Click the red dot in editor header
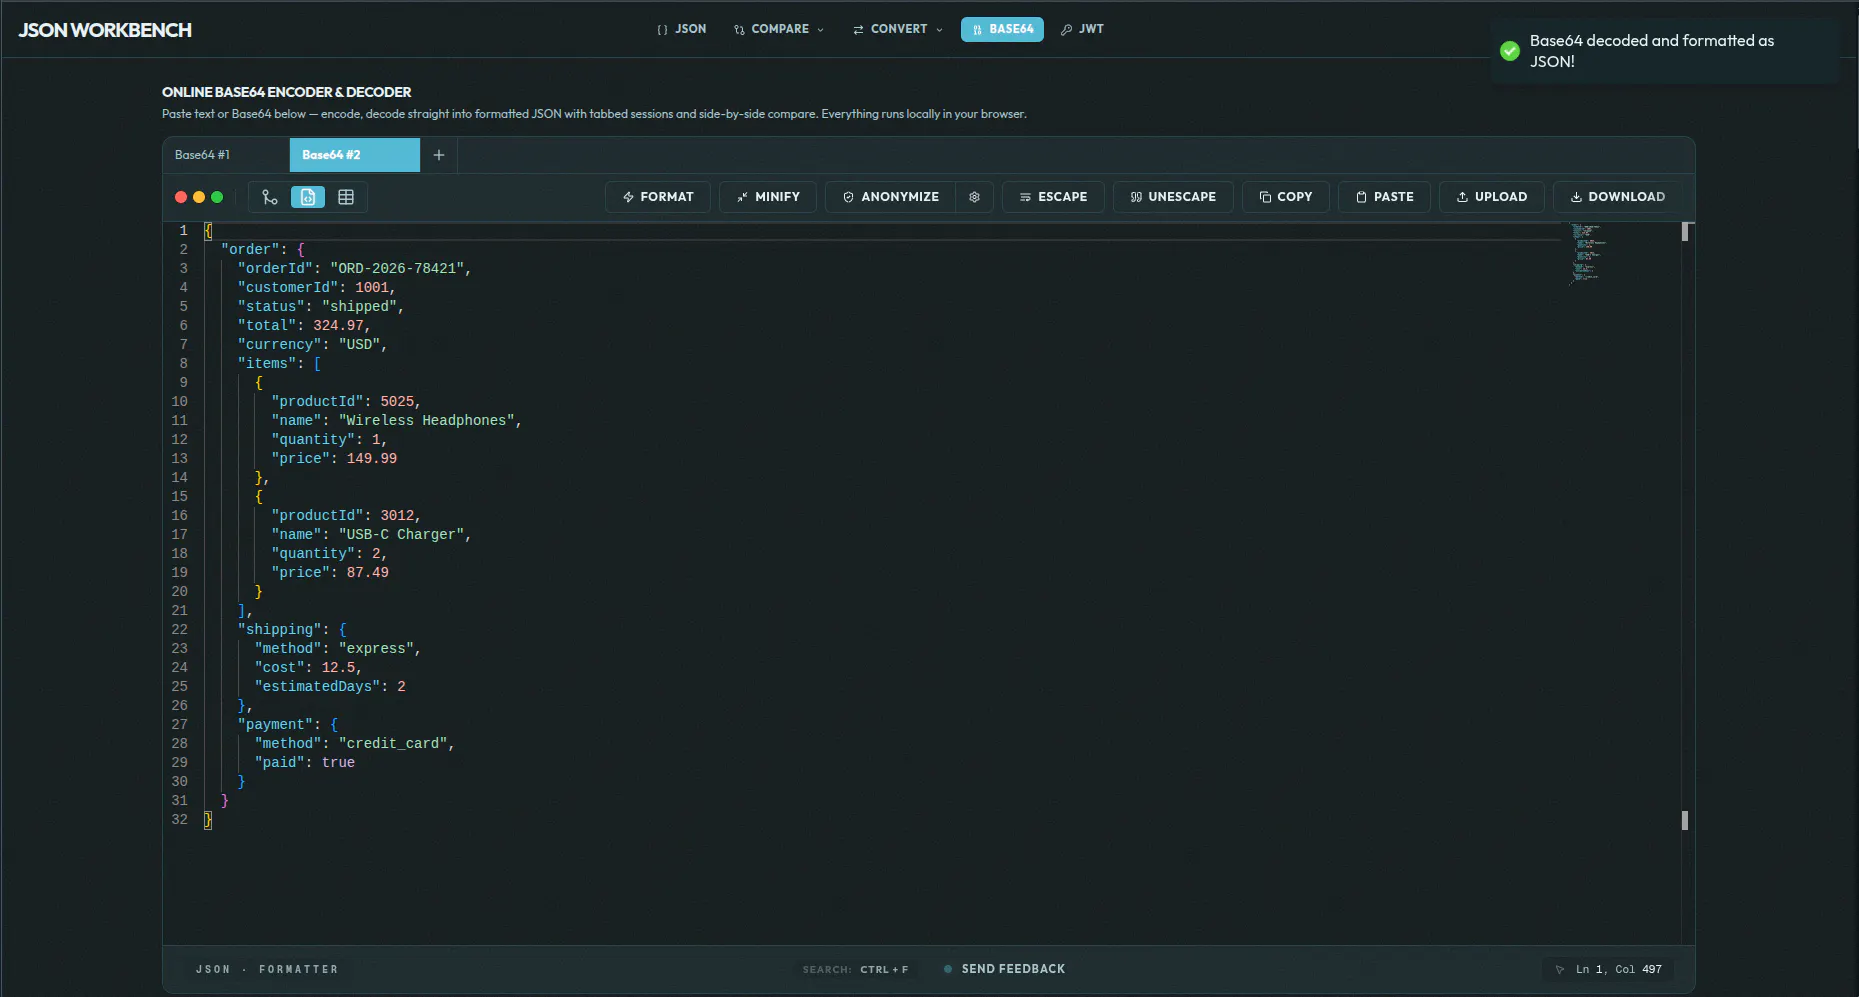This screenshot has height=997, width=1859. 181,197
